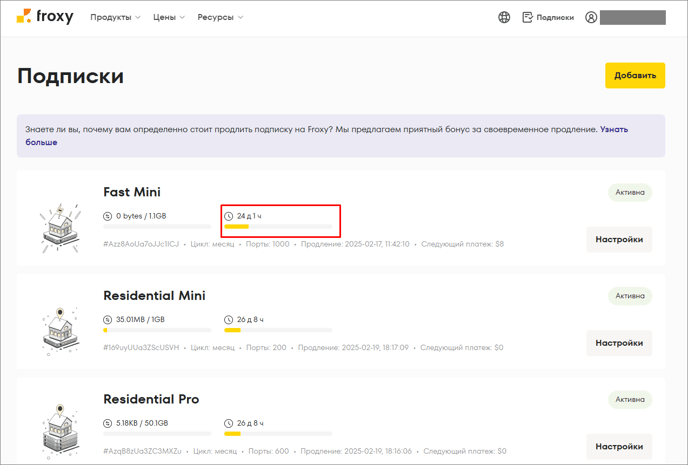Expand the Продукты menu
This screenshot has height=465, width=688.
pyautogui.click(x=115, y=17)
